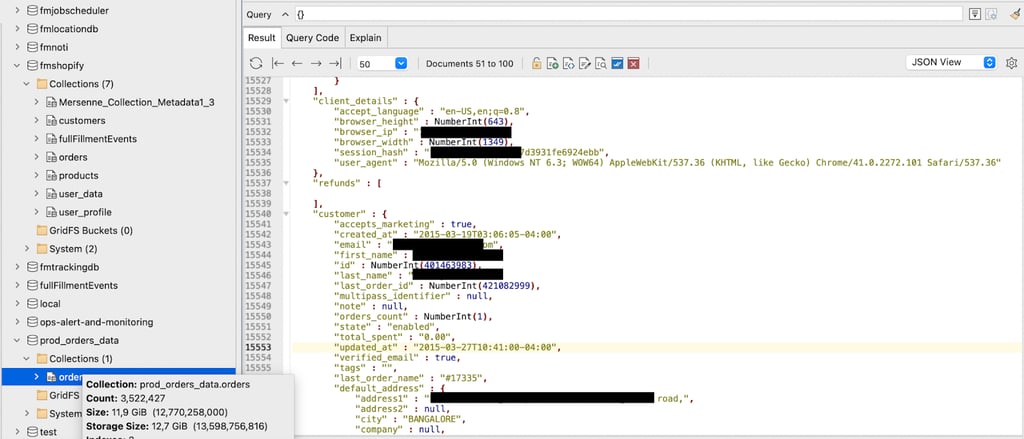The image size is (1024, 439).
Task: Select the user_data collection
Action: pos(80,193)
